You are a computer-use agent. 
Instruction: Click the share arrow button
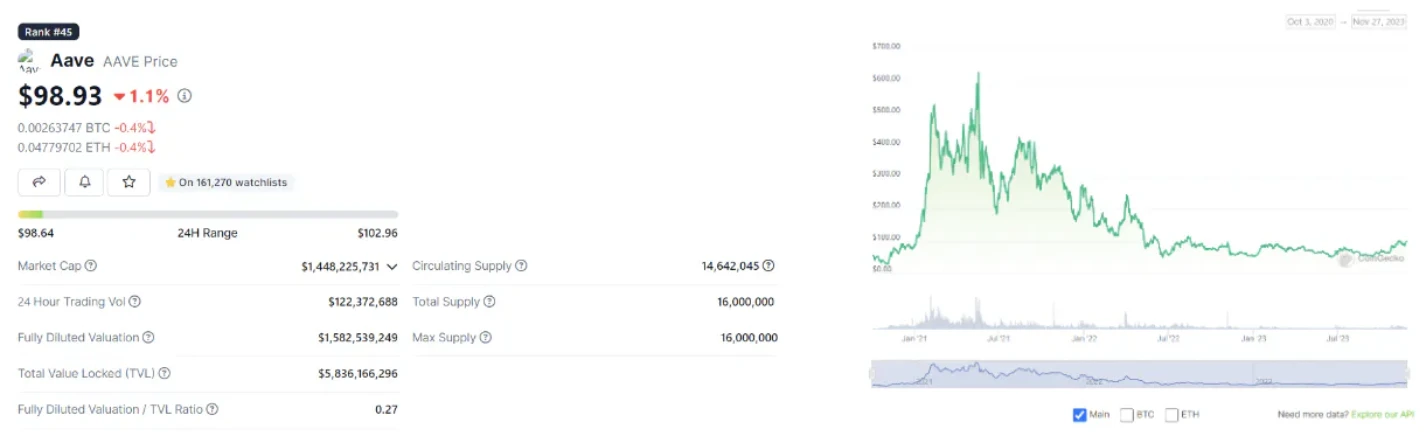click(x=40, y=182)
